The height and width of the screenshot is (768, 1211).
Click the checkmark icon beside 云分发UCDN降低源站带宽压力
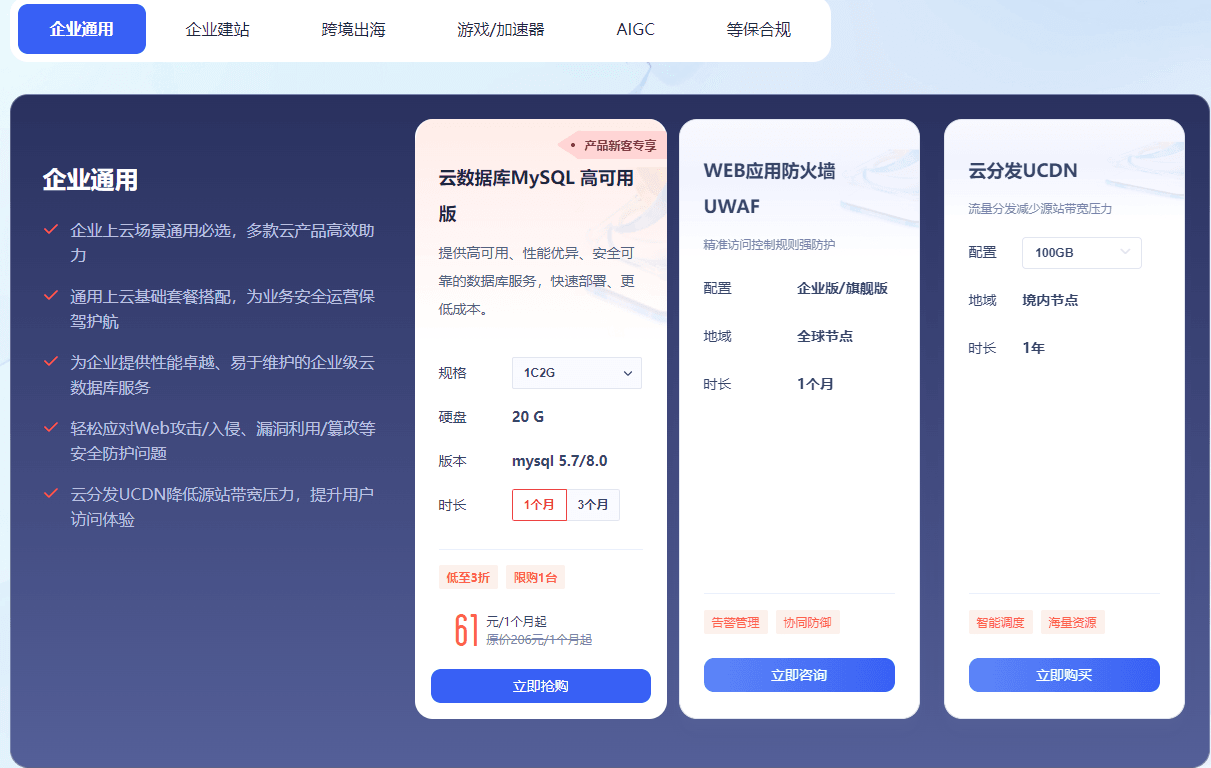click(50, 494)
